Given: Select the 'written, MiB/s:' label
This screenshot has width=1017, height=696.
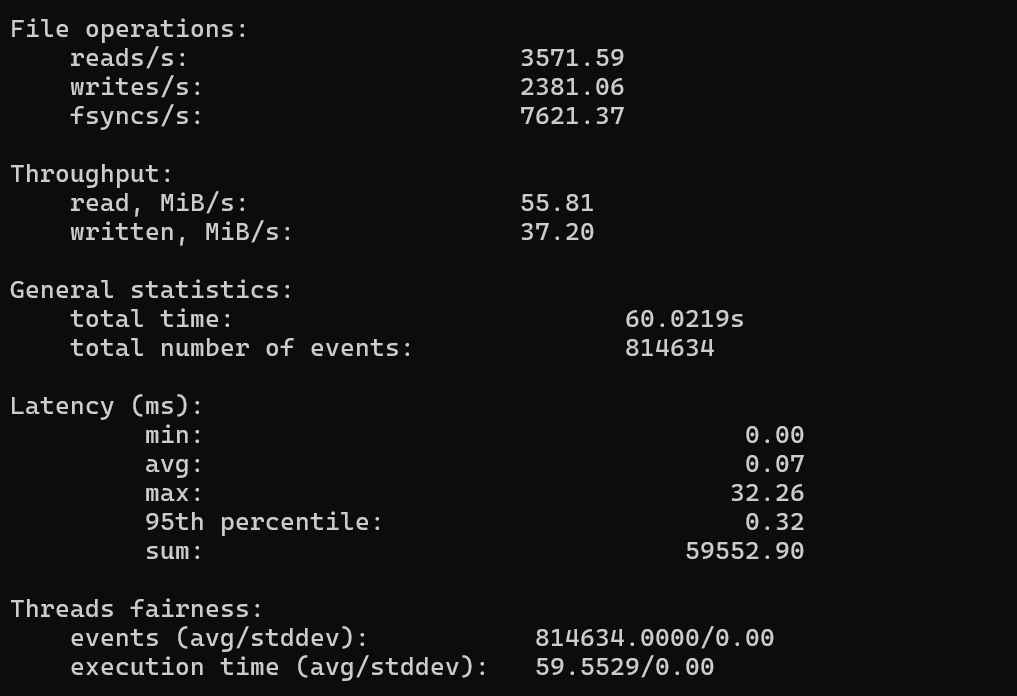Looking at the screenshot, I should pyautogui.click(x=182, y=232).
